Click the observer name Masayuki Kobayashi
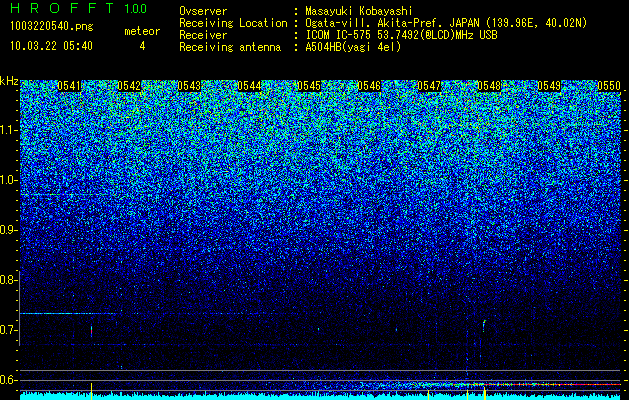Screen dimensions: 629x400 tap(359, 11)
